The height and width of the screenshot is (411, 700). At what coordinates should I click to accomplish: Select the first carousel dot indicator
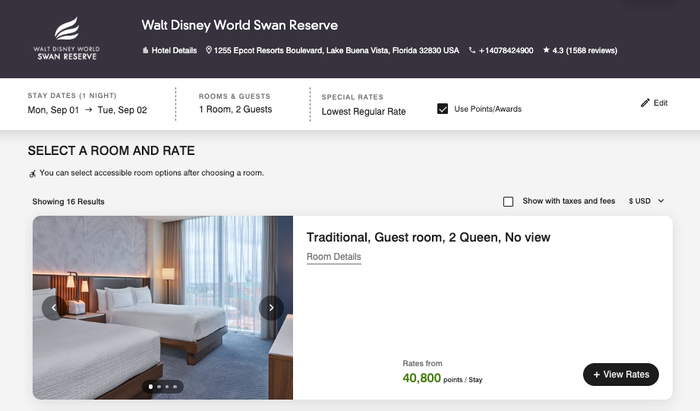click(x=151, y=386)
